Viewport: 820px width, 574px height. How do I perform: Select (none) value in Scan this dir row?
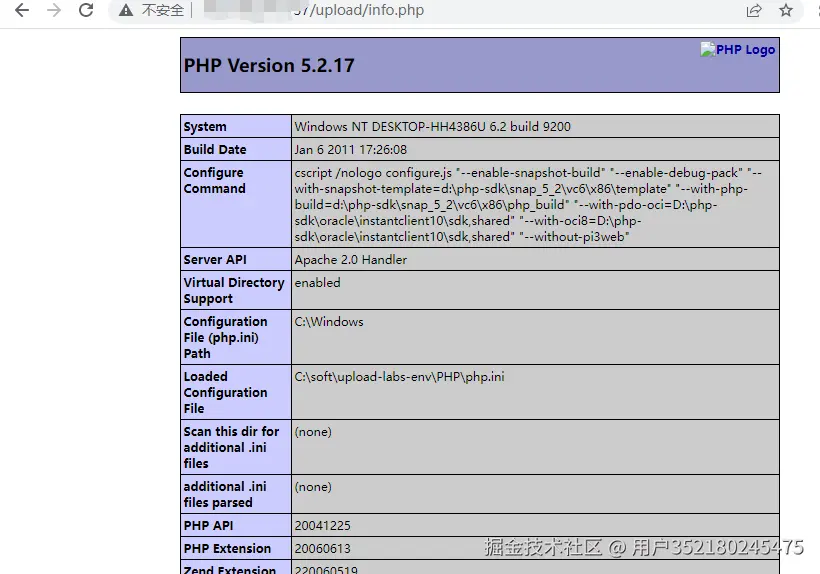(313, 432)
